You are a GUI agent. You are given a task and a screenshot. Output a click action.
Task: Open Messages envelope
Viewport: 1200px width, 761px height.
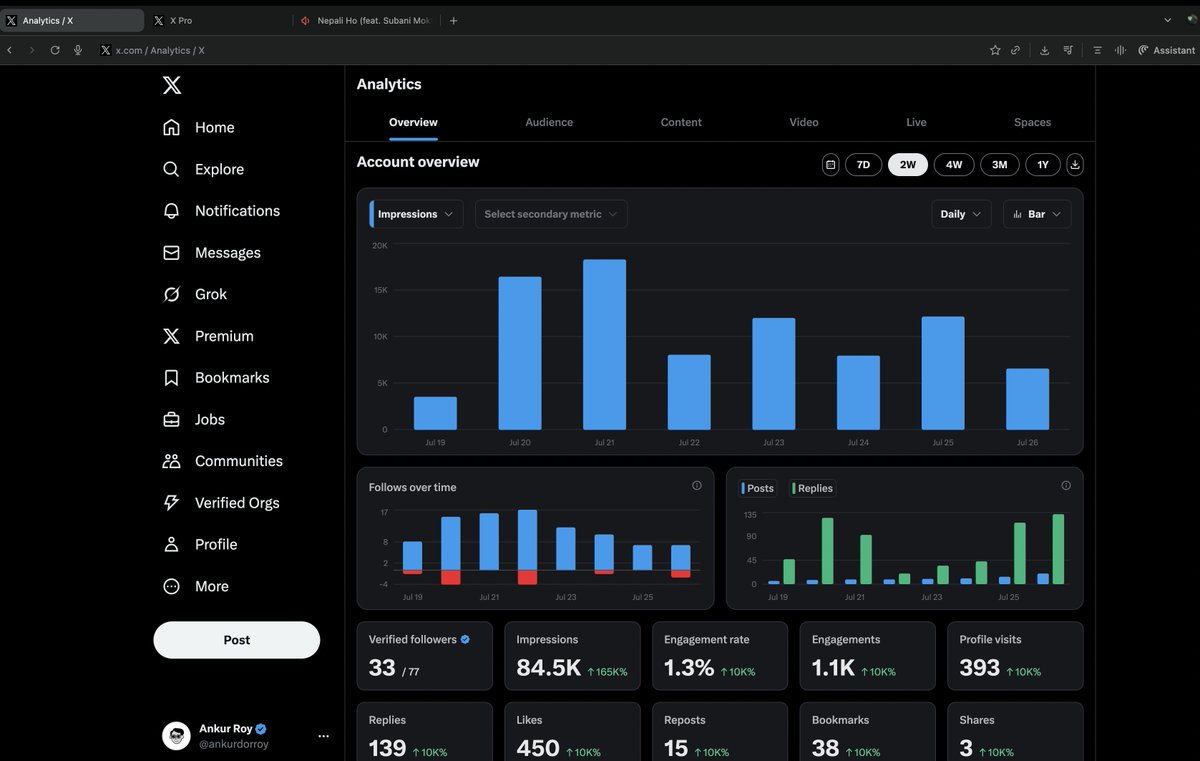[x=211, y=253]
